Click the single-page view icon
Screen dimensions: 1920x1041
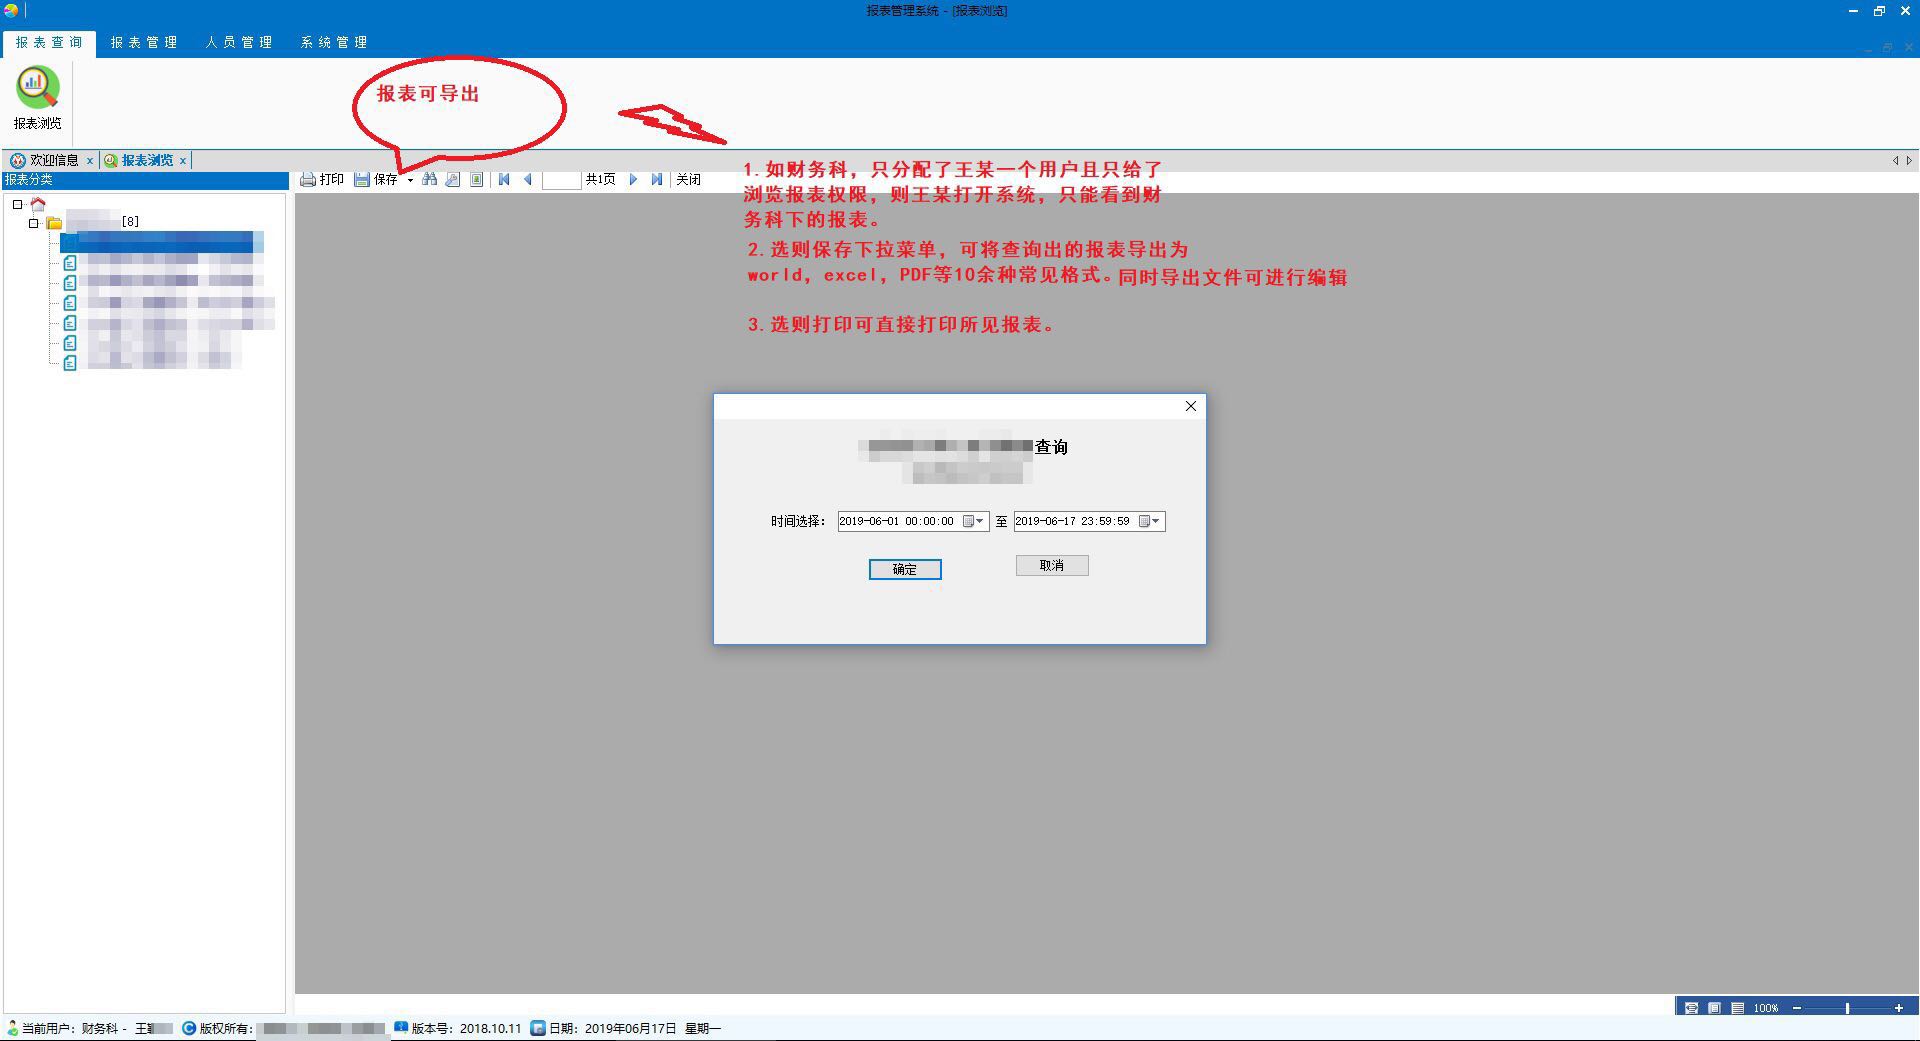coord(1714,1008)
